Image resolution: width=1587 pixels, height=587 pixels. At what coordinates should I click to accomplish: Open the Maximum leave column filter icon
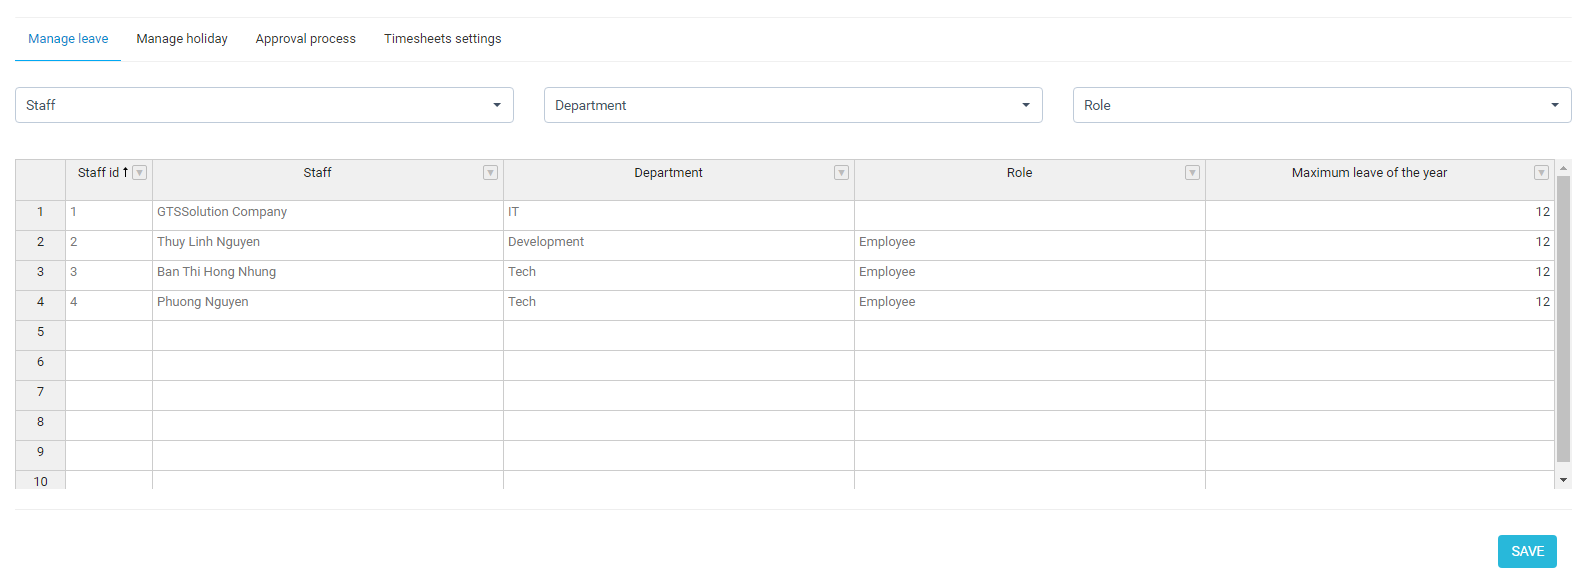pyautogui.click(x=1542, y=173)
